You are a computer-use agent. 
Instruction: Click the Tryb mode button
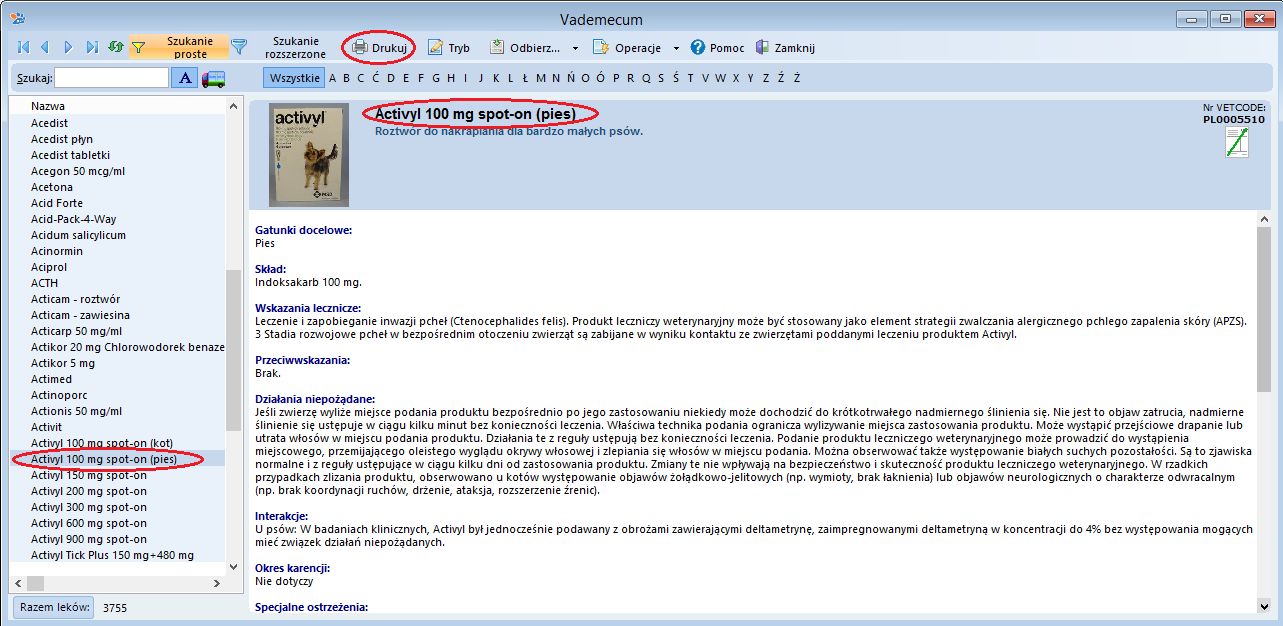coord(448,47)
